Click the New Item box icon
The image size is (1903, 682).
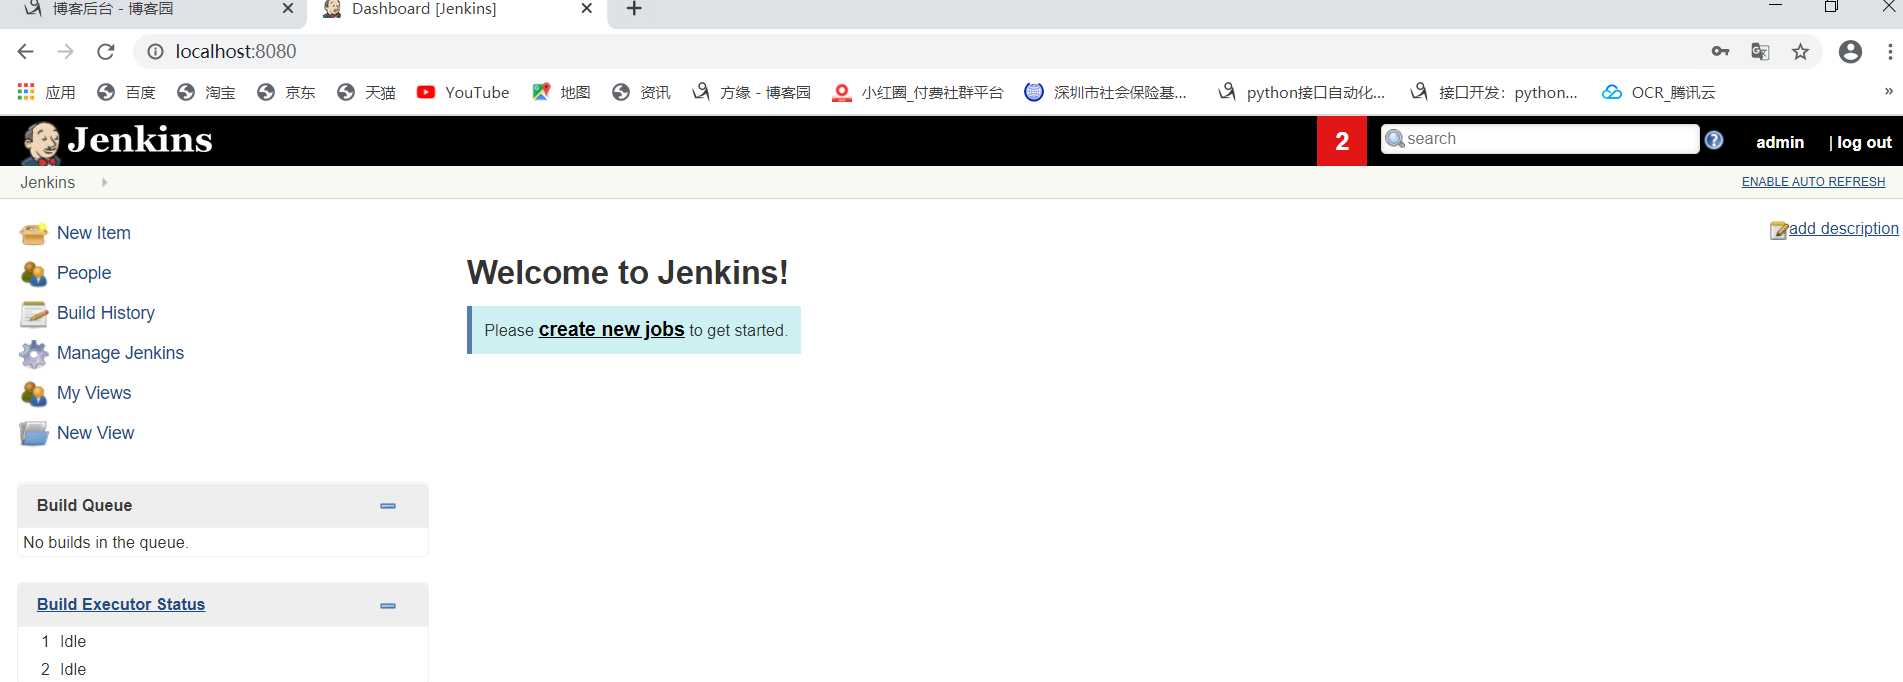pos(34,233)
